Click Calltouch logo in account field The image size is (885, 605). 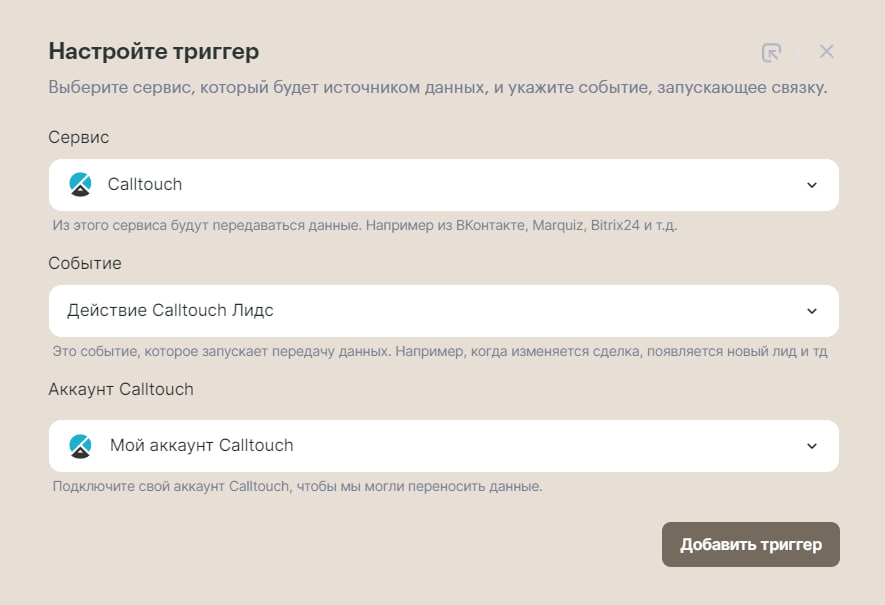tap(80, 446)
